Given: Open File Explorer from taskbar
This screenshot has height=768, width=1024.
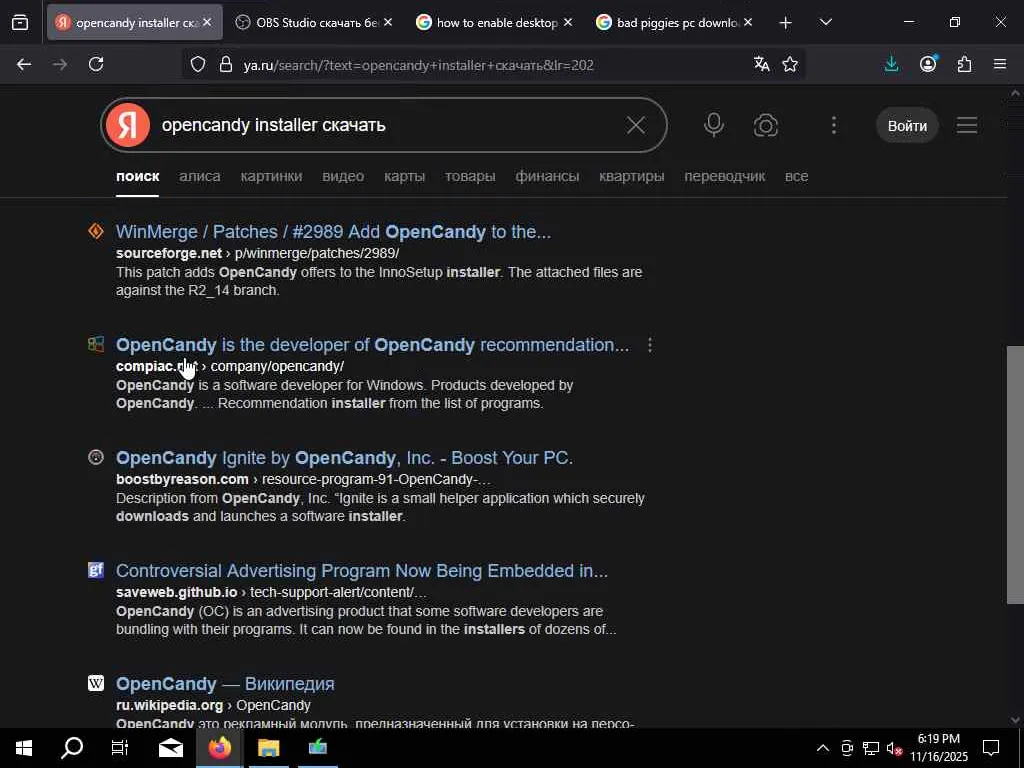Looking at the screenshot, I should pos(268,748).
